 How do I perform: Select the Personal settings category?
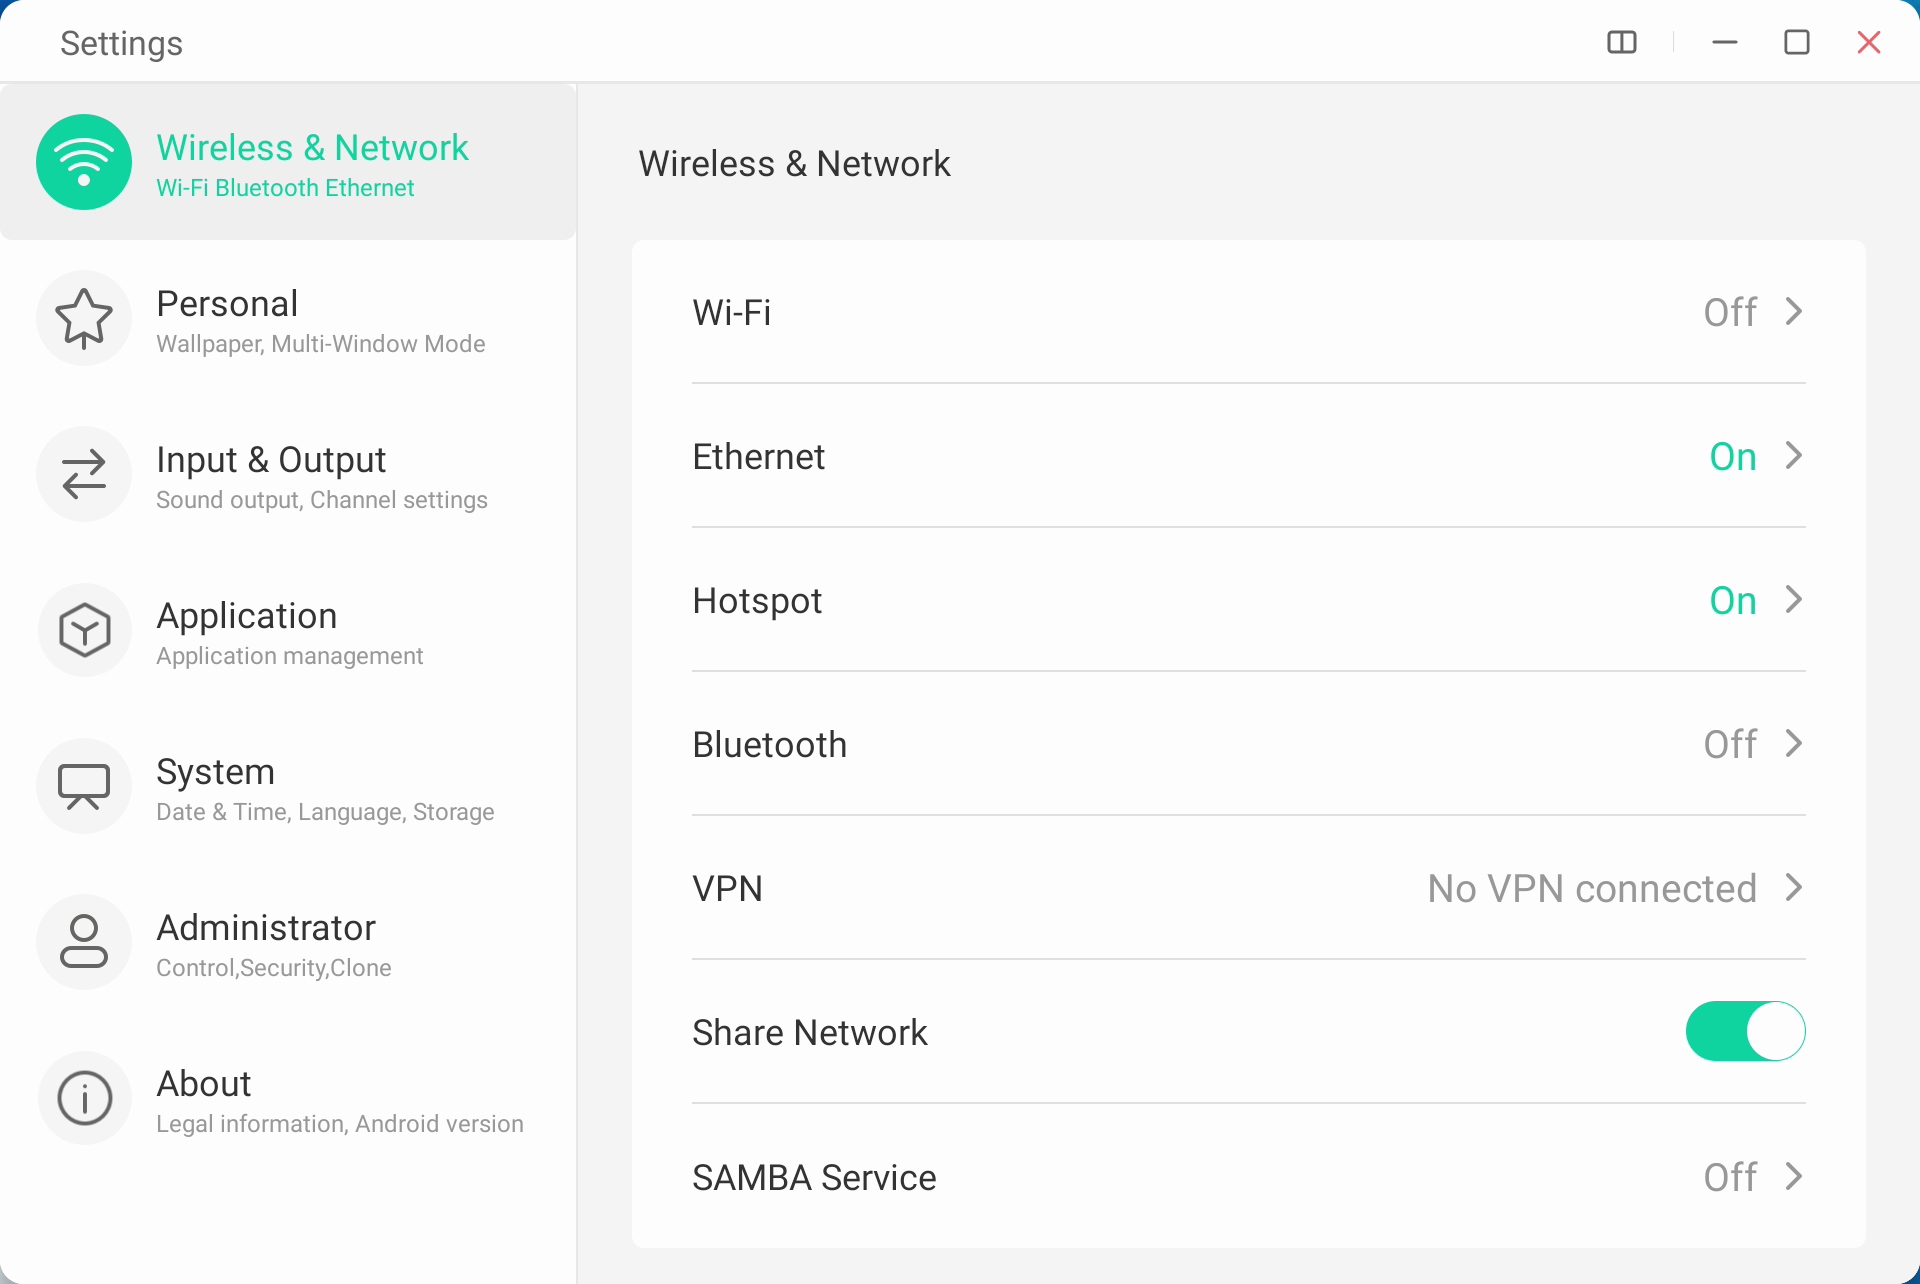click(320, 320)
